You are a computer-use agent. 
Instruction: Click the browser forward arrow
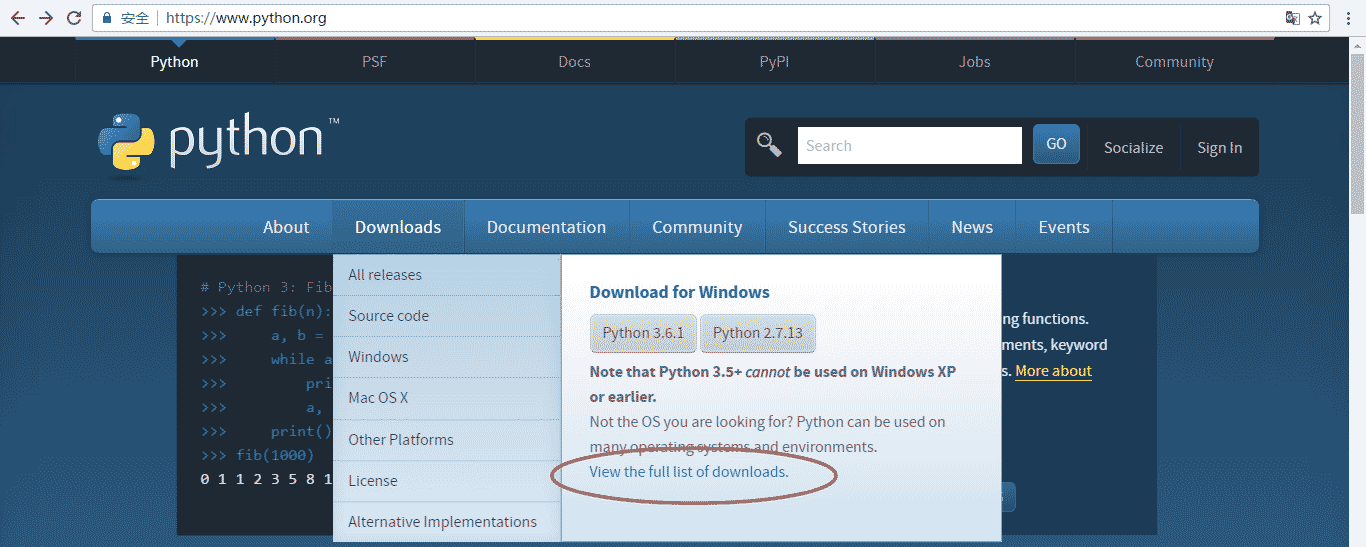tap(45, 18)
